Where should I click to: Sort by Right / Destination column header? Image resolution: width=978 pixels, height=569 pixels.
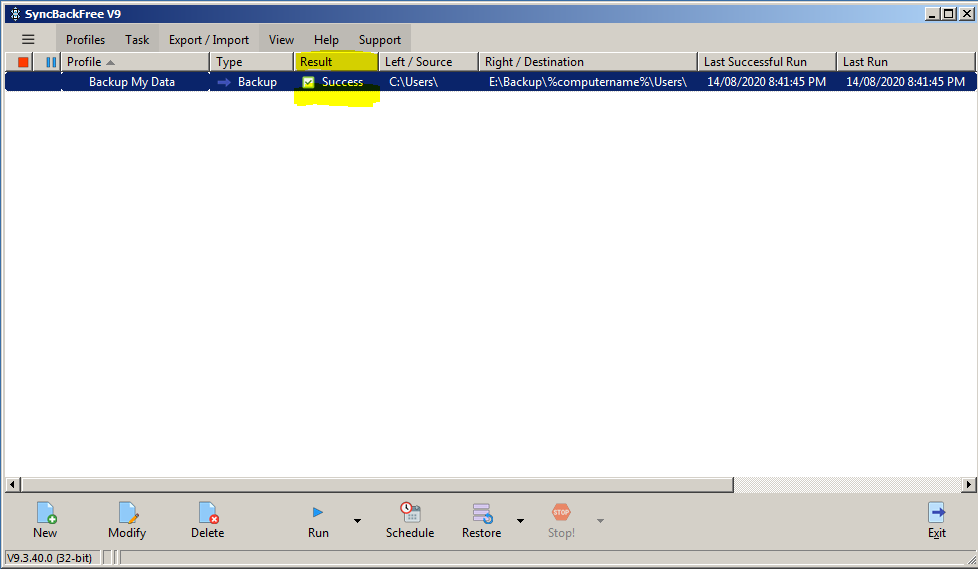tap(588, 62)
